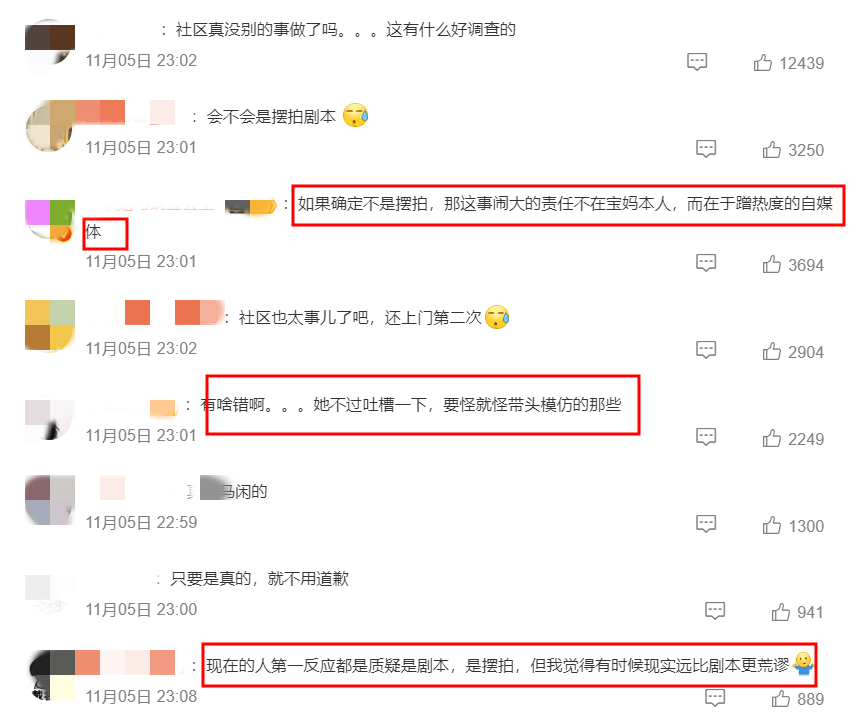Open the avatar of the top commenter
This screenshot has height=725, width=863.
coord(50,46)
